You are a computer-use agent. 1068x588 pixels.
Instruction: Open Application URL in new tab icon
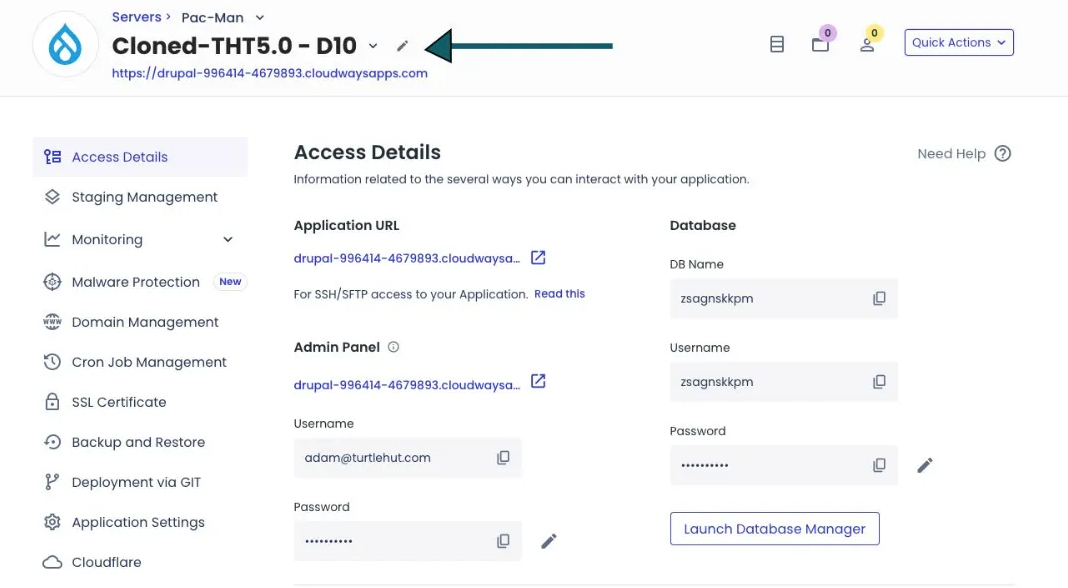pos(538,258)
